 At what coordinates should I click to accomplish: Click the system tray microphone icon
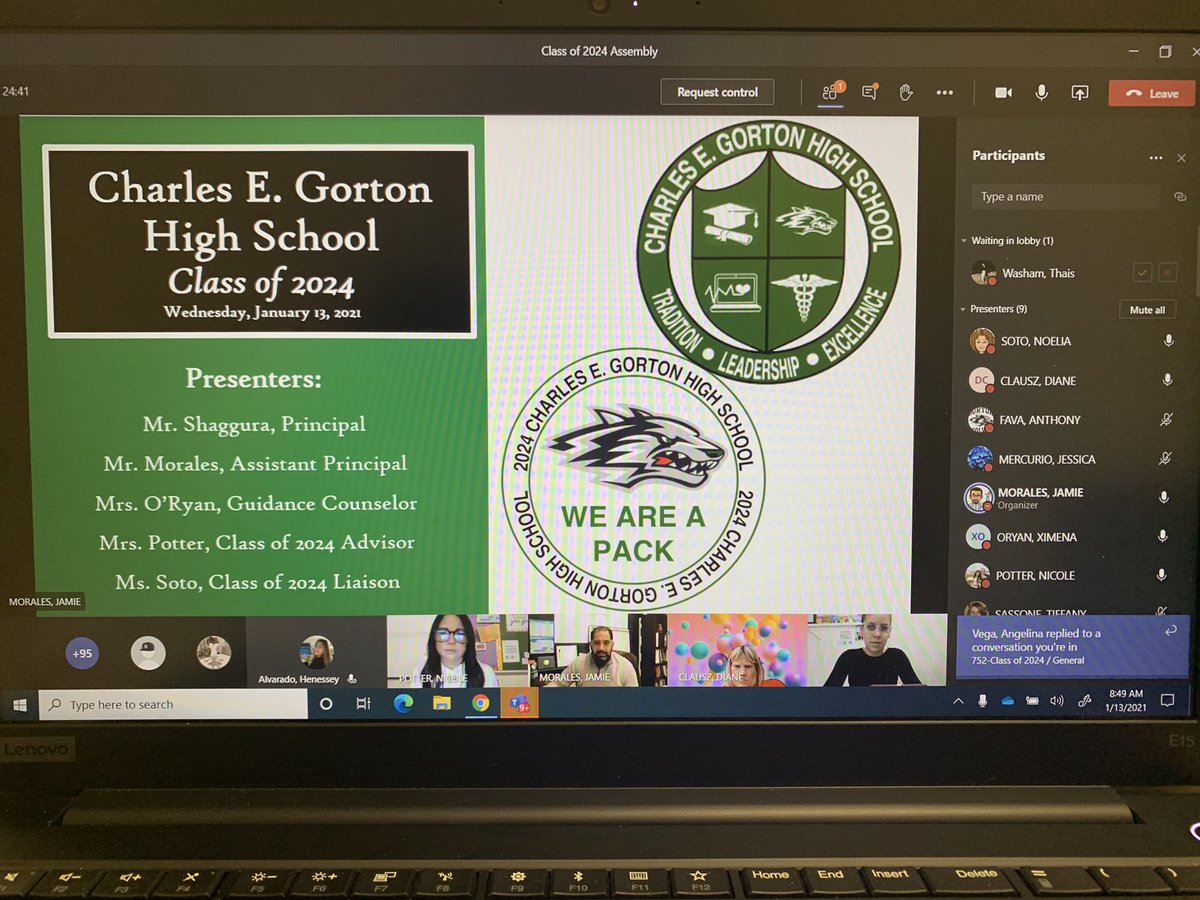[x=984, y=701]
